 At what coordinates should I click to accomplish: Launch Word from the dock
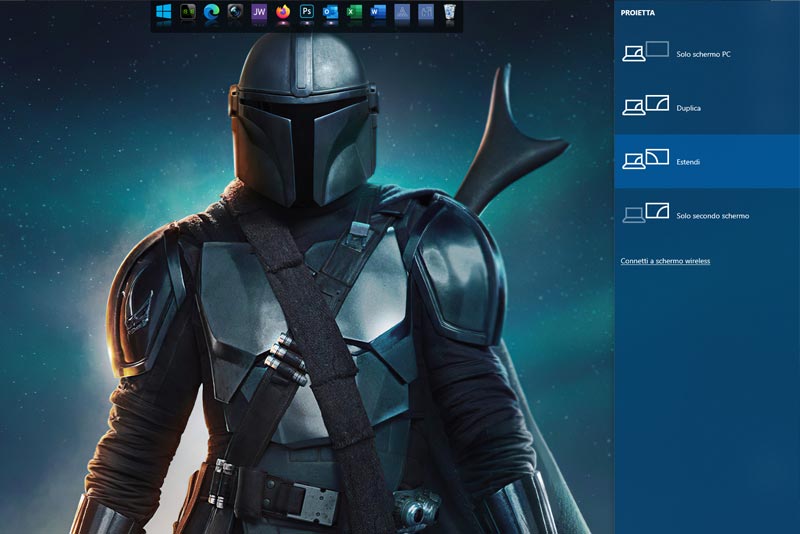tap(378, 12)
